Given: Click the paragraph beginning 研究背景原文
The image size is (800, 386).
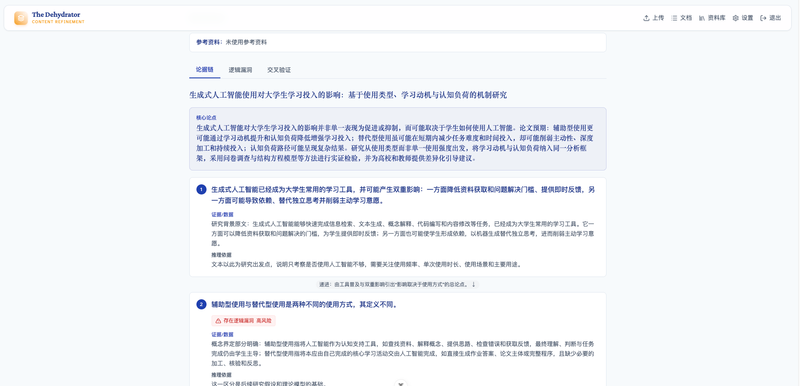Looking at the screenshot, I should (403, 234).
